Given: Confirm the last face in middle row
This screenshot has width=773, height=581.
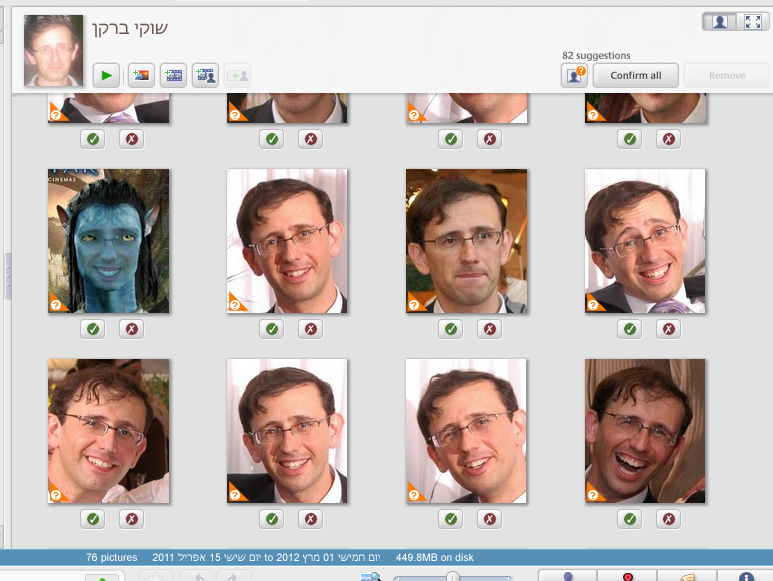Looking at the screenshot, I should (x=629, y=328).
